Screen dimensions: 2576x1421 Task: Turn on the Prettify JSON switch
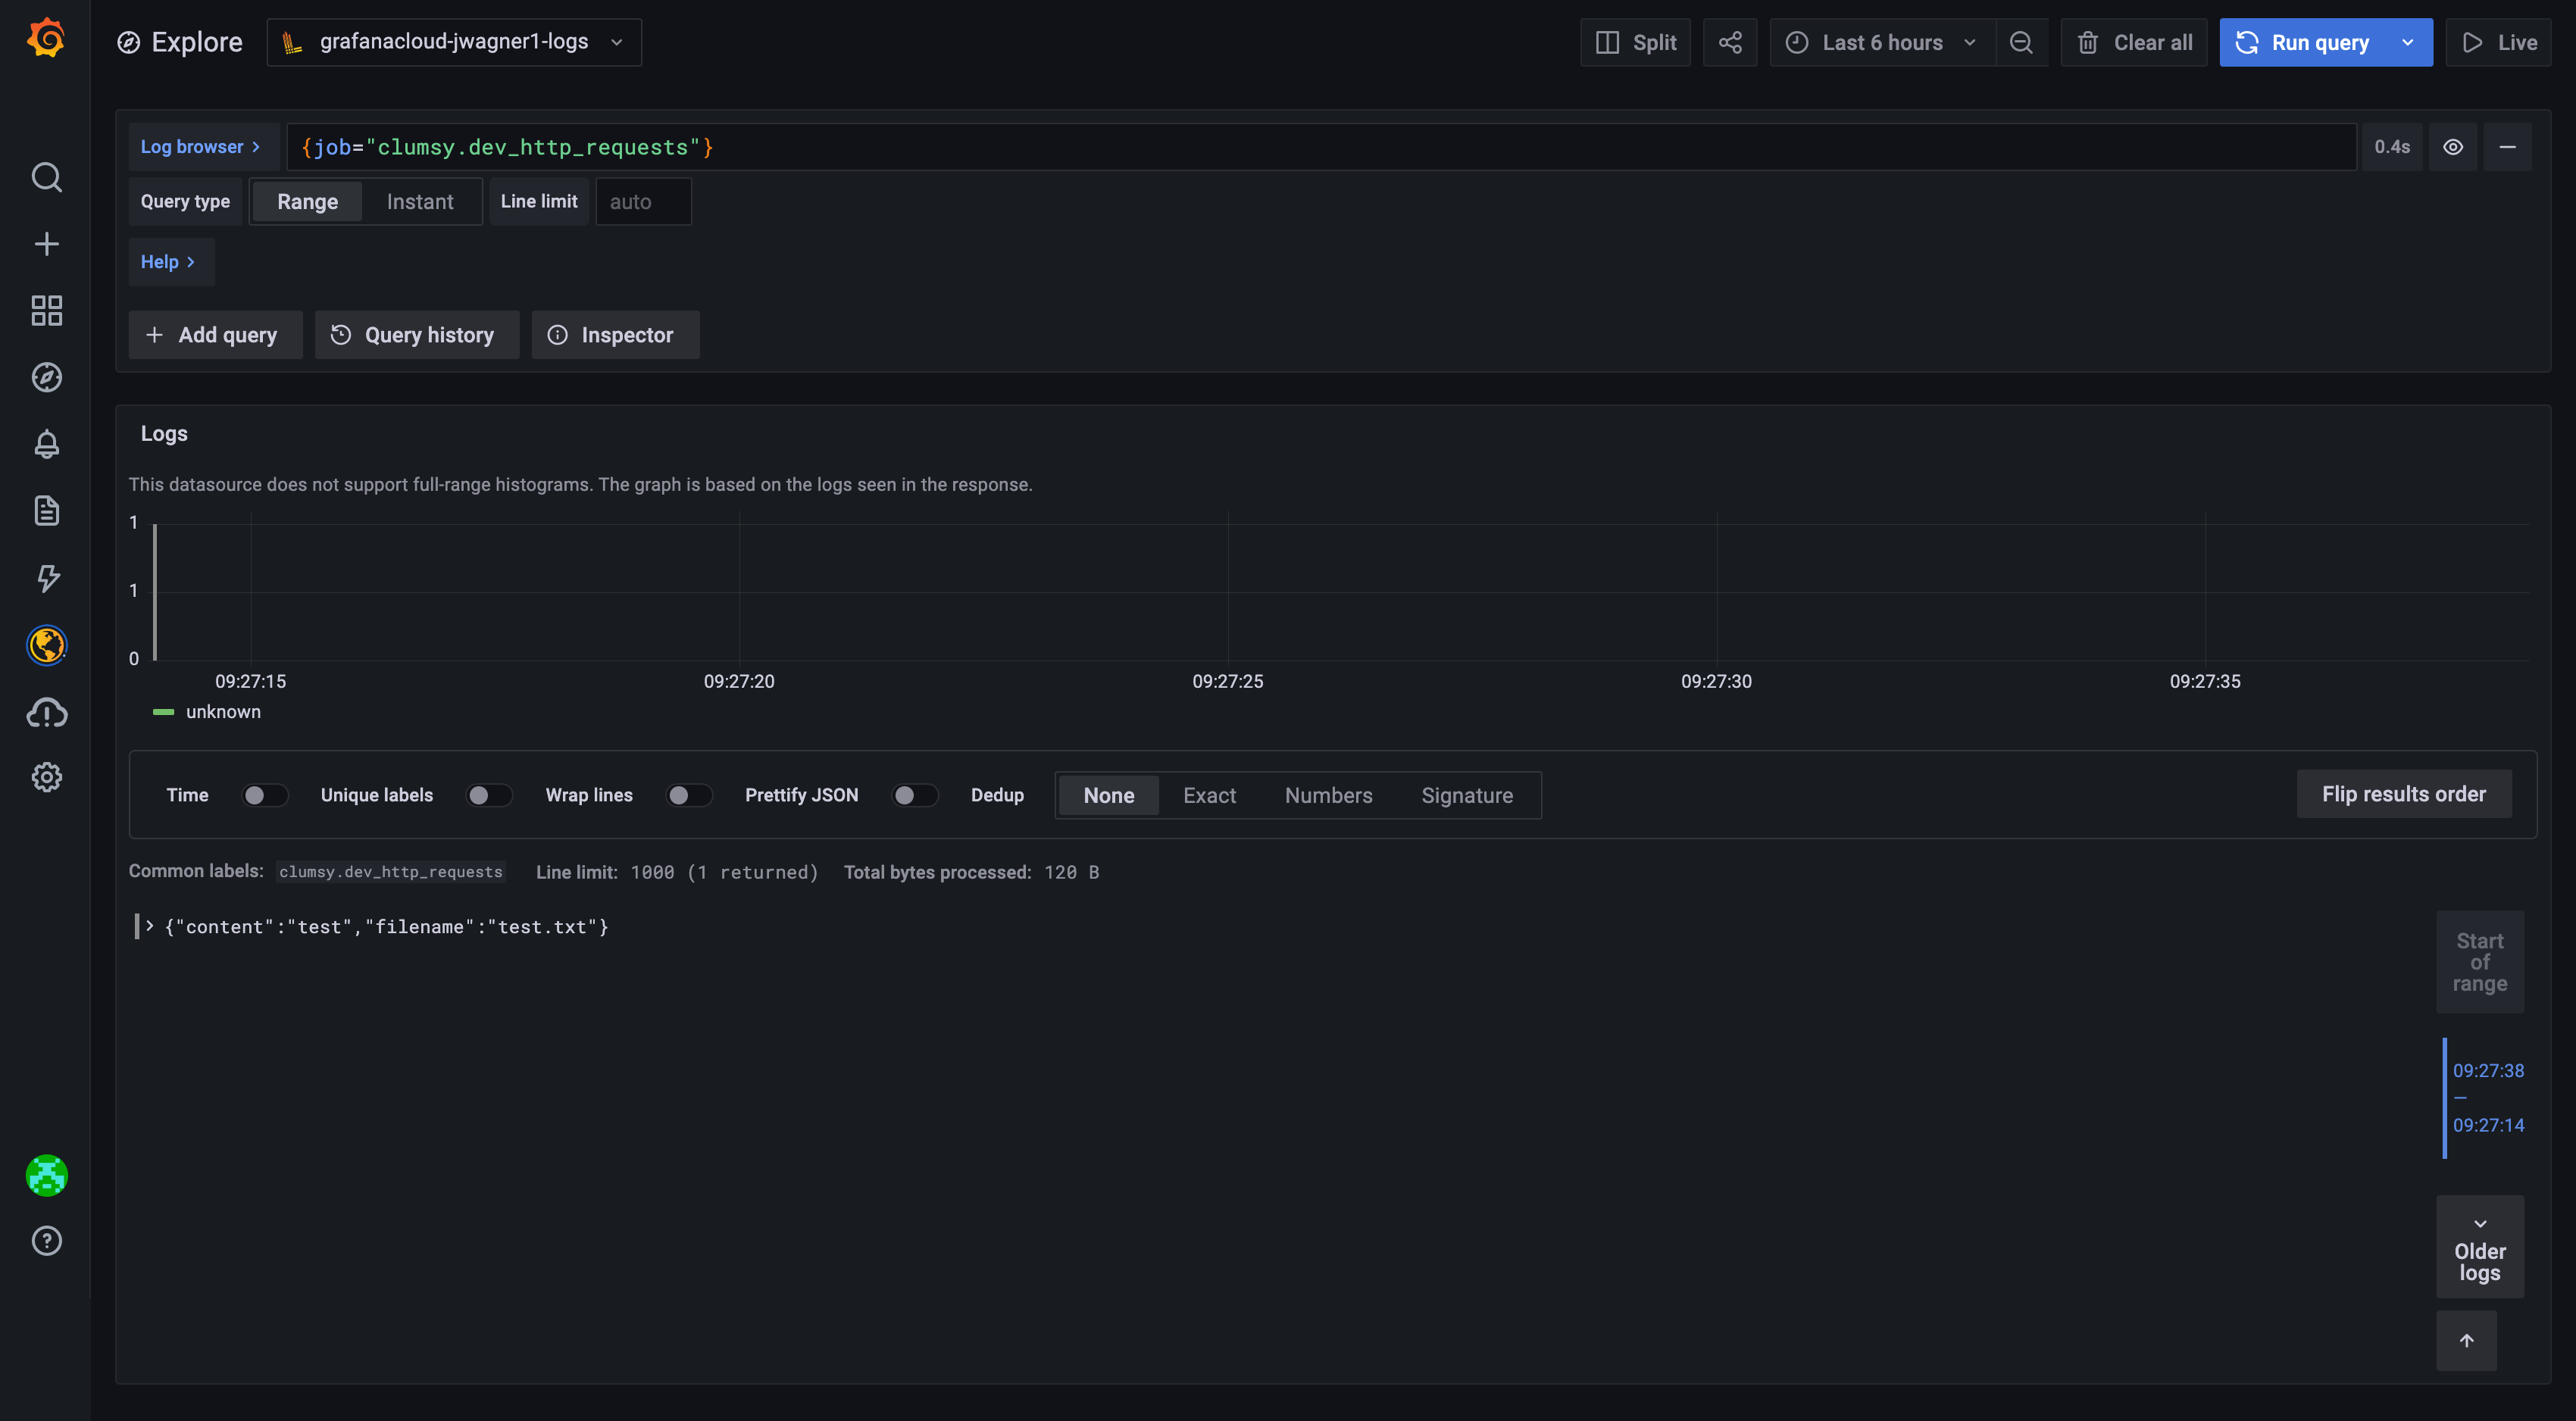tap(914, 795)
